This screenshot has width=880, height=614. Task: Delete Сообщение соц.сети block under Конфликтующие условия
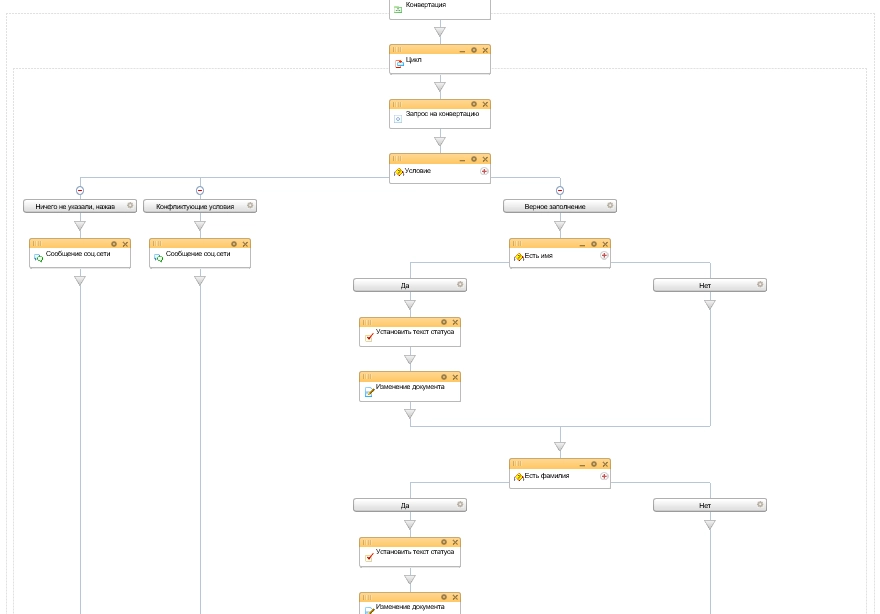click(245, 244)
